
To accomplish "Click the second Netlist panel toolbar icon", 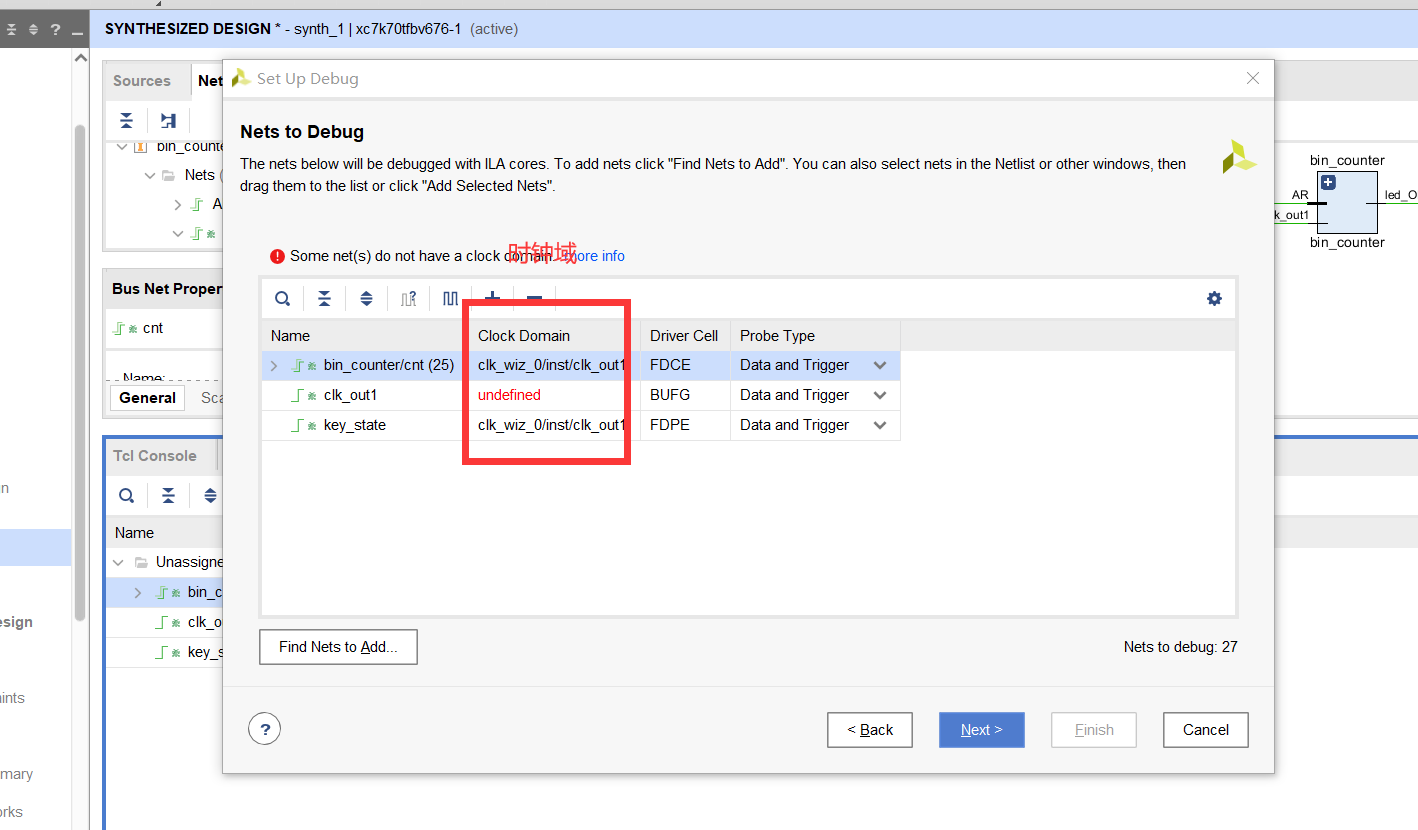I will 168,121.
